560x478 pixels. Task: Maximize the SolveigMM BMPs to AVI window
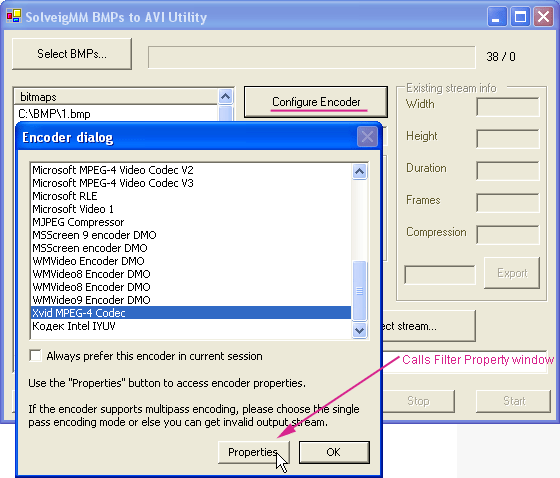520,17
